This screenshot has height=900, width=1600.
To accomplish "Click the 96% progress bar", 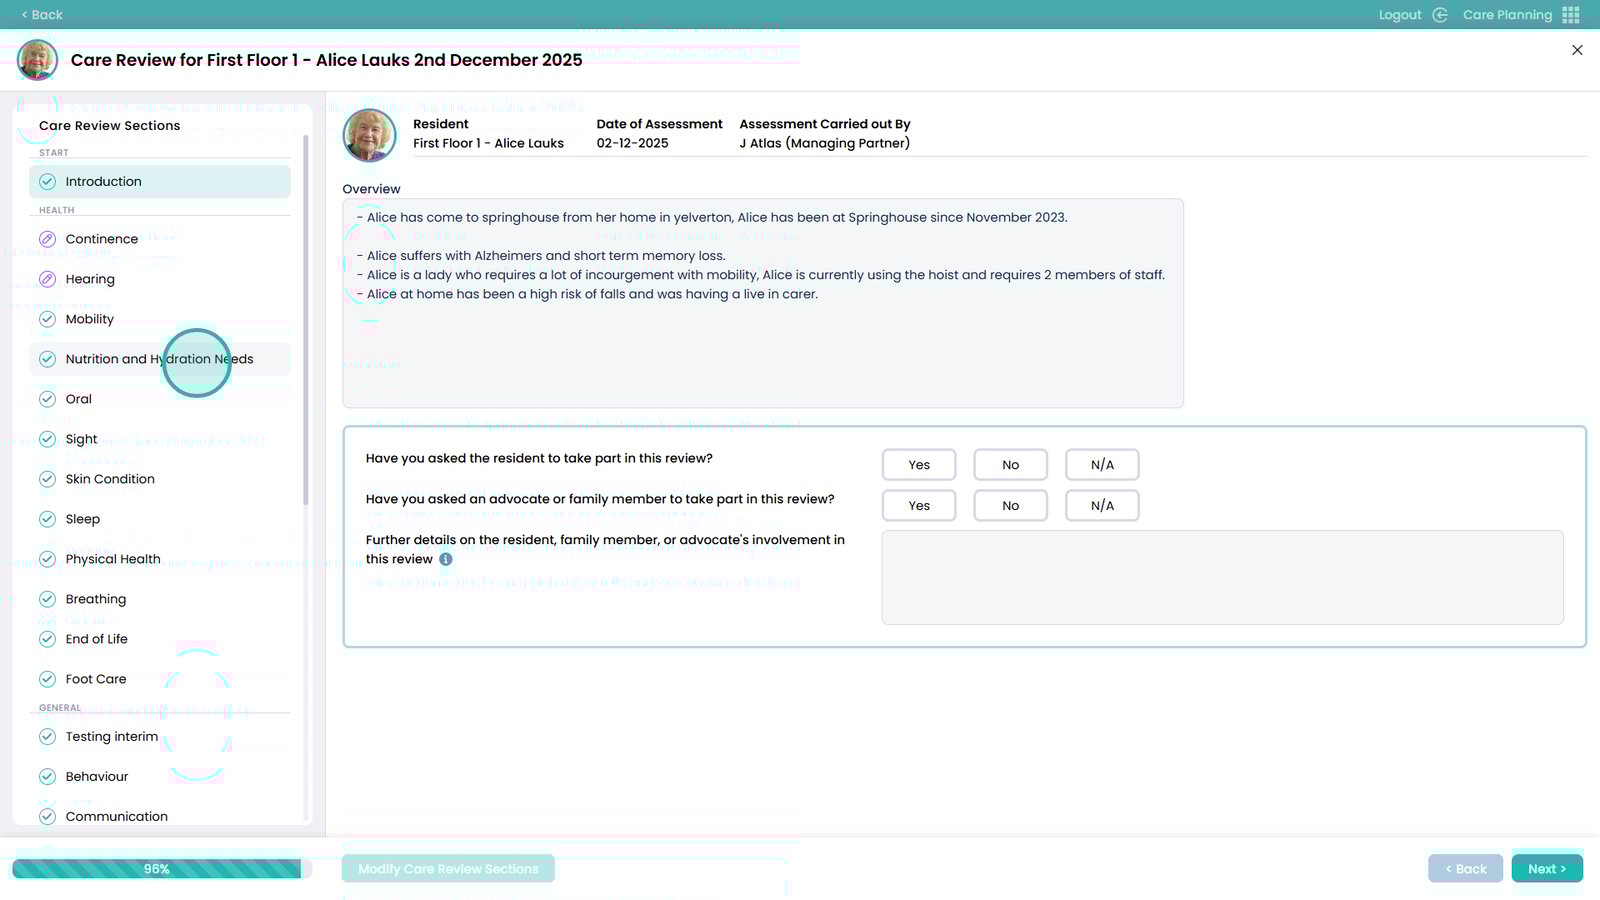I will pos(157,869).
